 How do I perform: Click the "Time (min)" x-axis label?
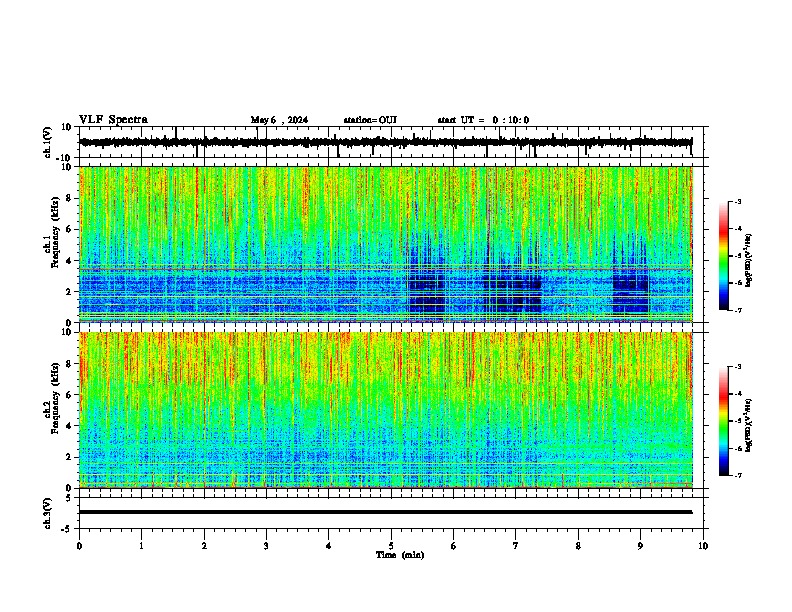click(400, 555)
